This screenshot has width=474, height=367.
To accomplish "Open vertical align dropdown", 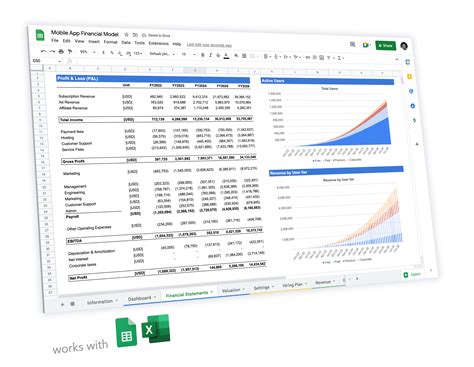I will (277, 57).
